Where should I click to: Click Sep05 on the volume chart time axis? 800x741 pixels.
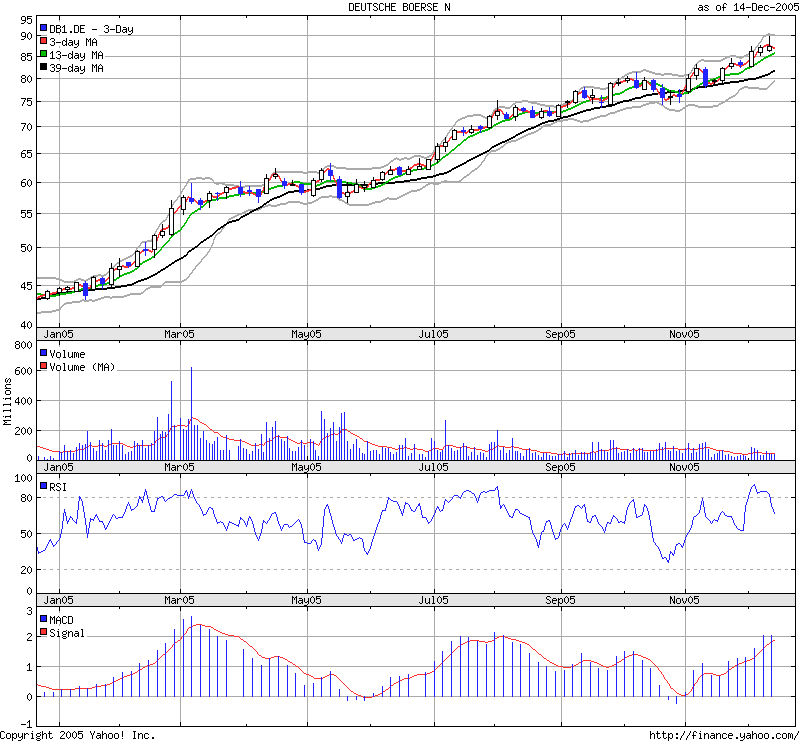point(560,467)
